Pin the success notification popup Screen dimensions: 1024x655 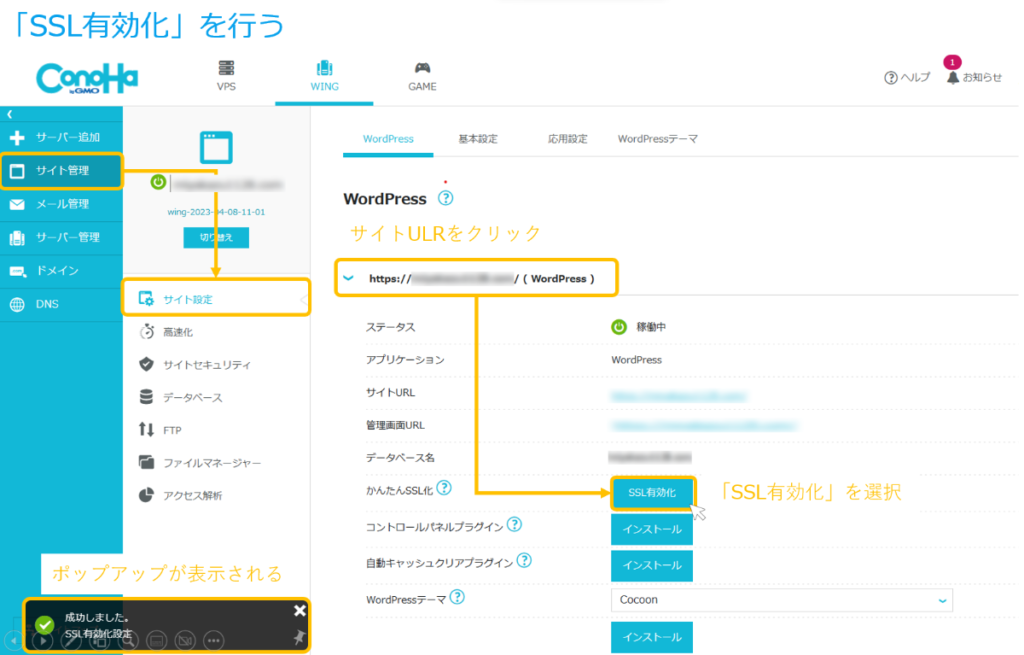tap(300, 637)
